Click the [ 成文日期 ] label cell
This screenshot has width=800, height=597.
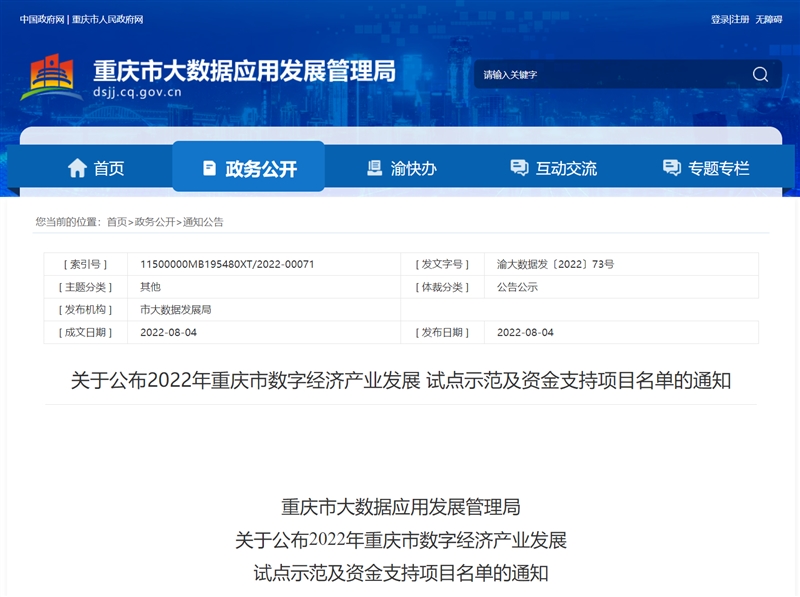(x=85, y=332)
